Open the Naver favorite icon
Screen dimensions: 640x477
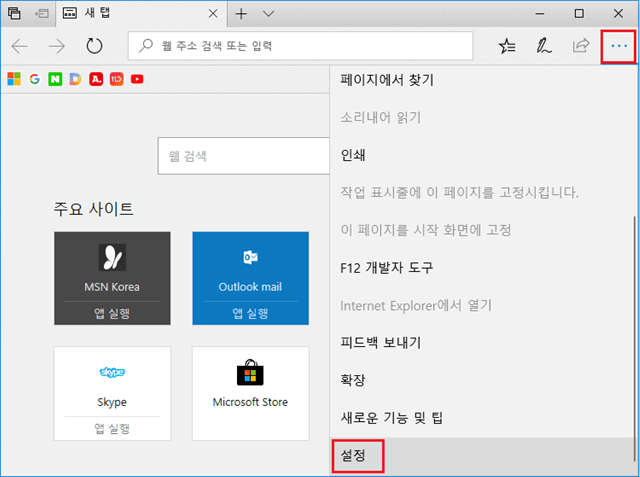(x=55, y=79)
